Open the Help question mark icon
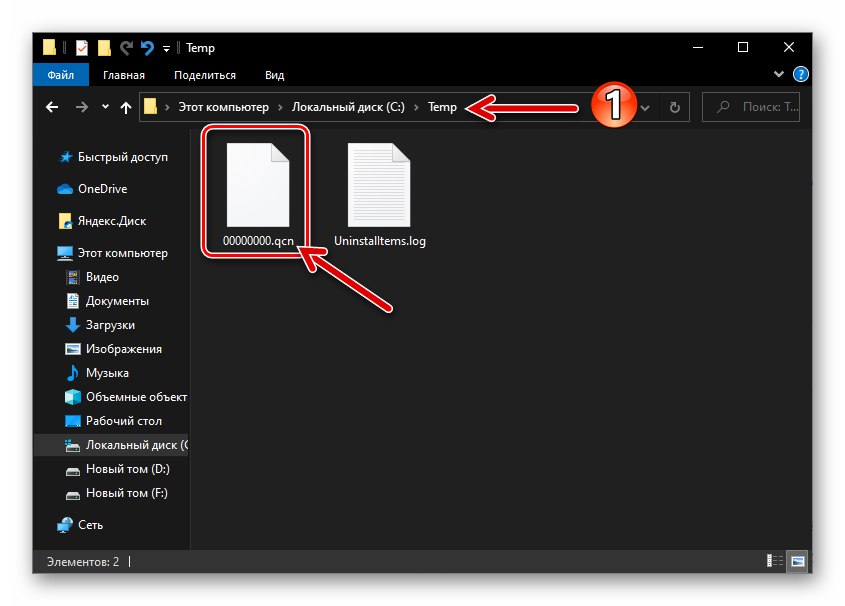Viewport: 845px width, 606px height. pyautogui.click(x=800, y=74)
